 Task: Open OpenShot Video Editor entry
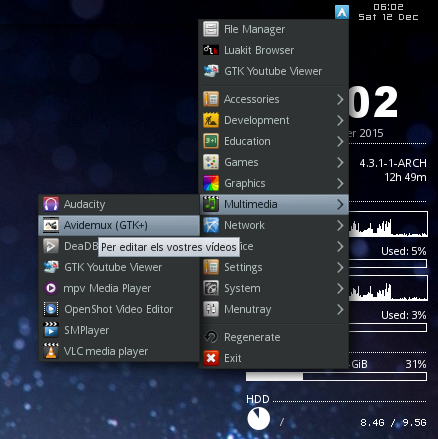point(119,309)
